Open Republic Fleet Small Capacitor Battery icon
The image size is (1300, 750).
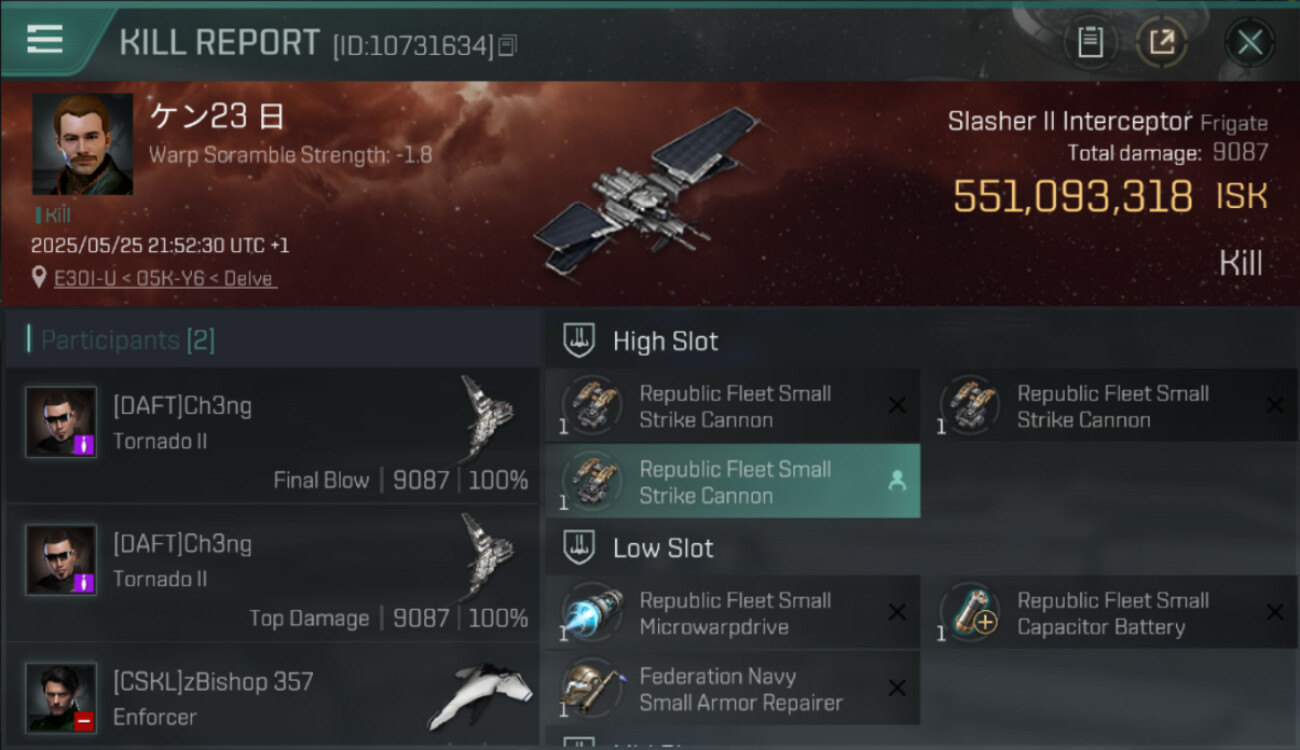(970, 613)
